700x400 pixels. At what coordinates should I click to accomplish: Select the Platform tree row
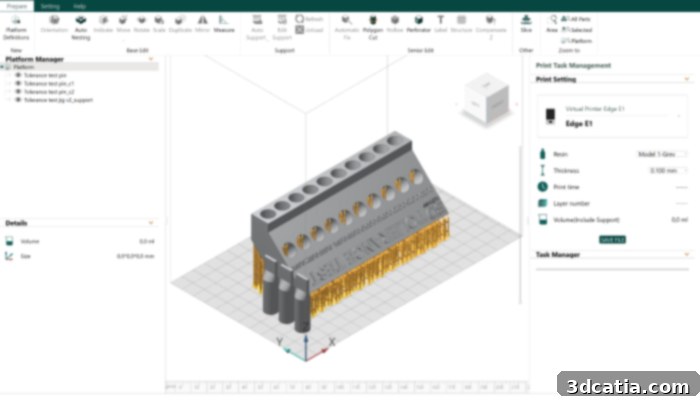[79, 67]
